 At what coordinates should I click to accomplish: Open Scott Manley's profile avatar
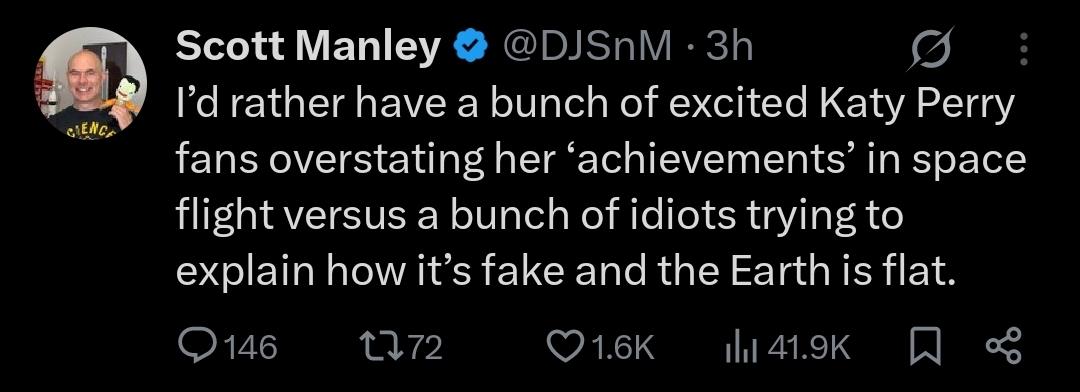click(90, 84)
